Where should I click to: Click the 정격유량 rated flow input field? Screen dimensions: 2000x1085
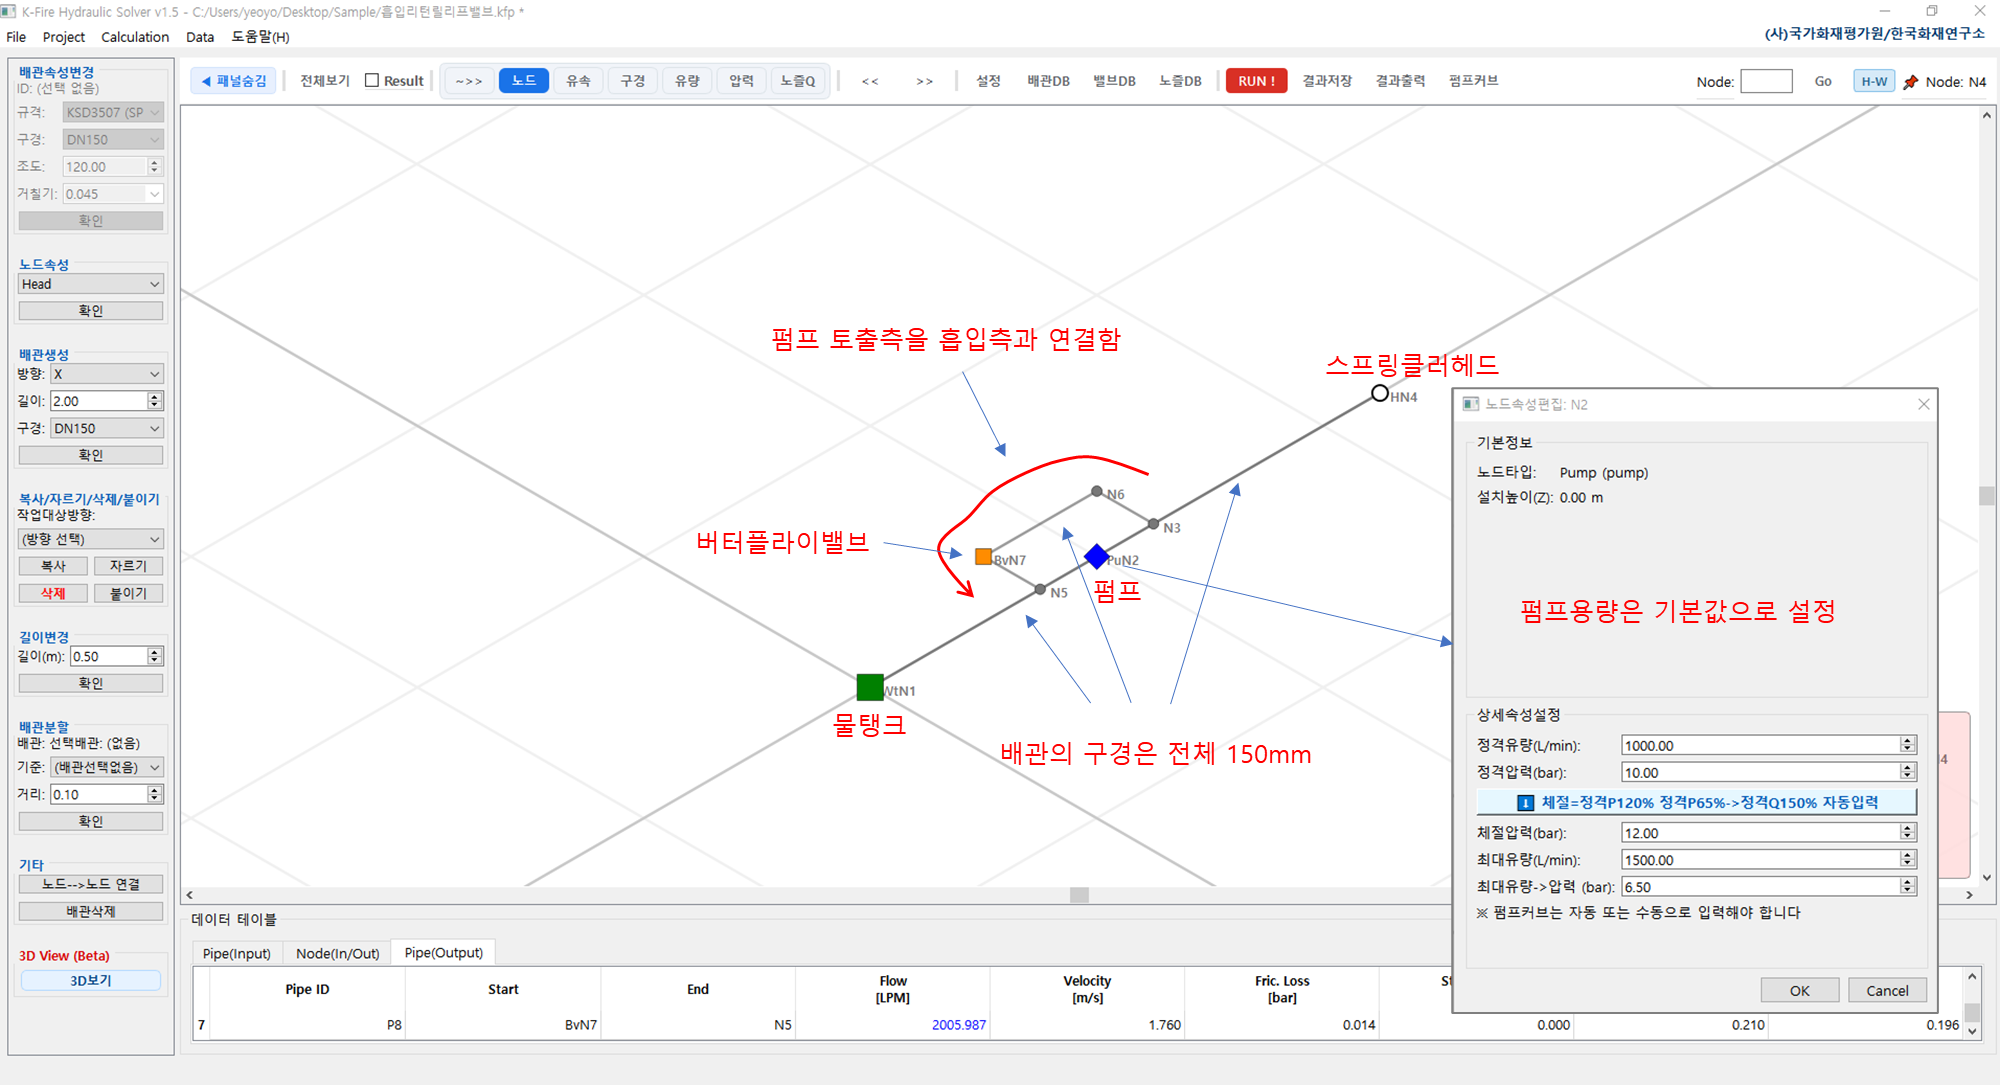point(1760,746)
